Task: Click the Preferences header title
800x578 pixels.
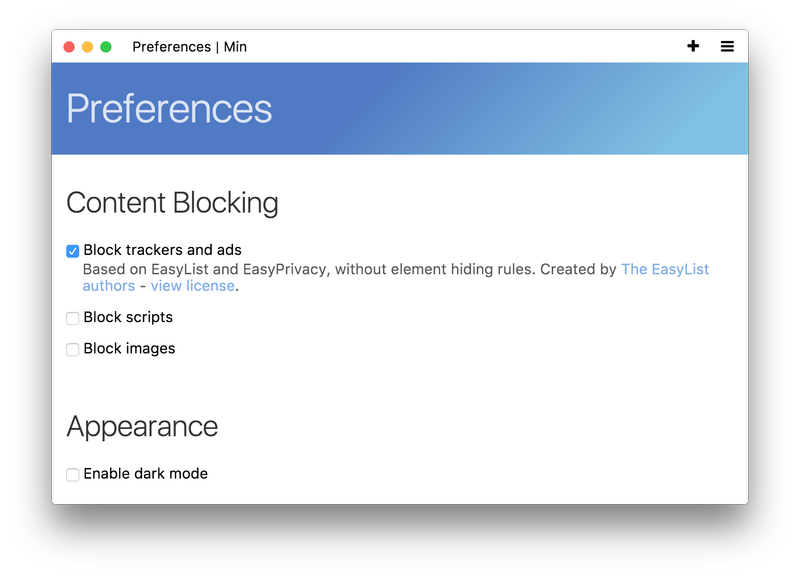Action: point(169,108)
